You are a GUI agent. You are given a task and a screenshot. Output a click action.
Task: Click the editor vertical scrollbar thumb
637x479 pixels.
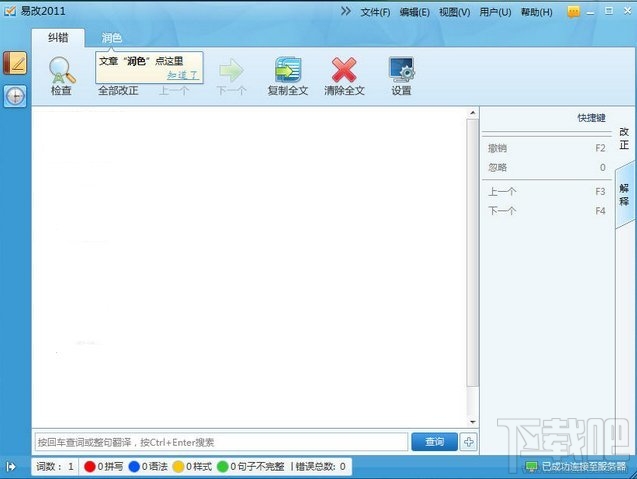click(472, 252)
